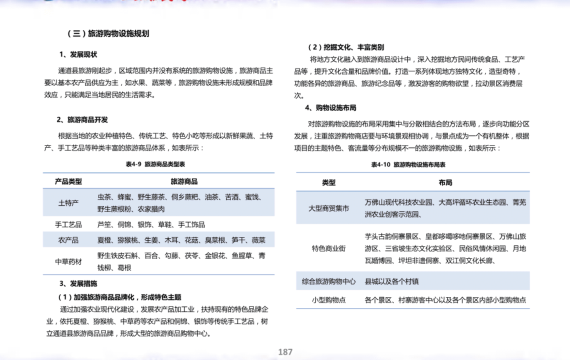Screen dimensions: 570x360
Task: Select the 大型商贸集市 row label
Action: click(329, 208)
